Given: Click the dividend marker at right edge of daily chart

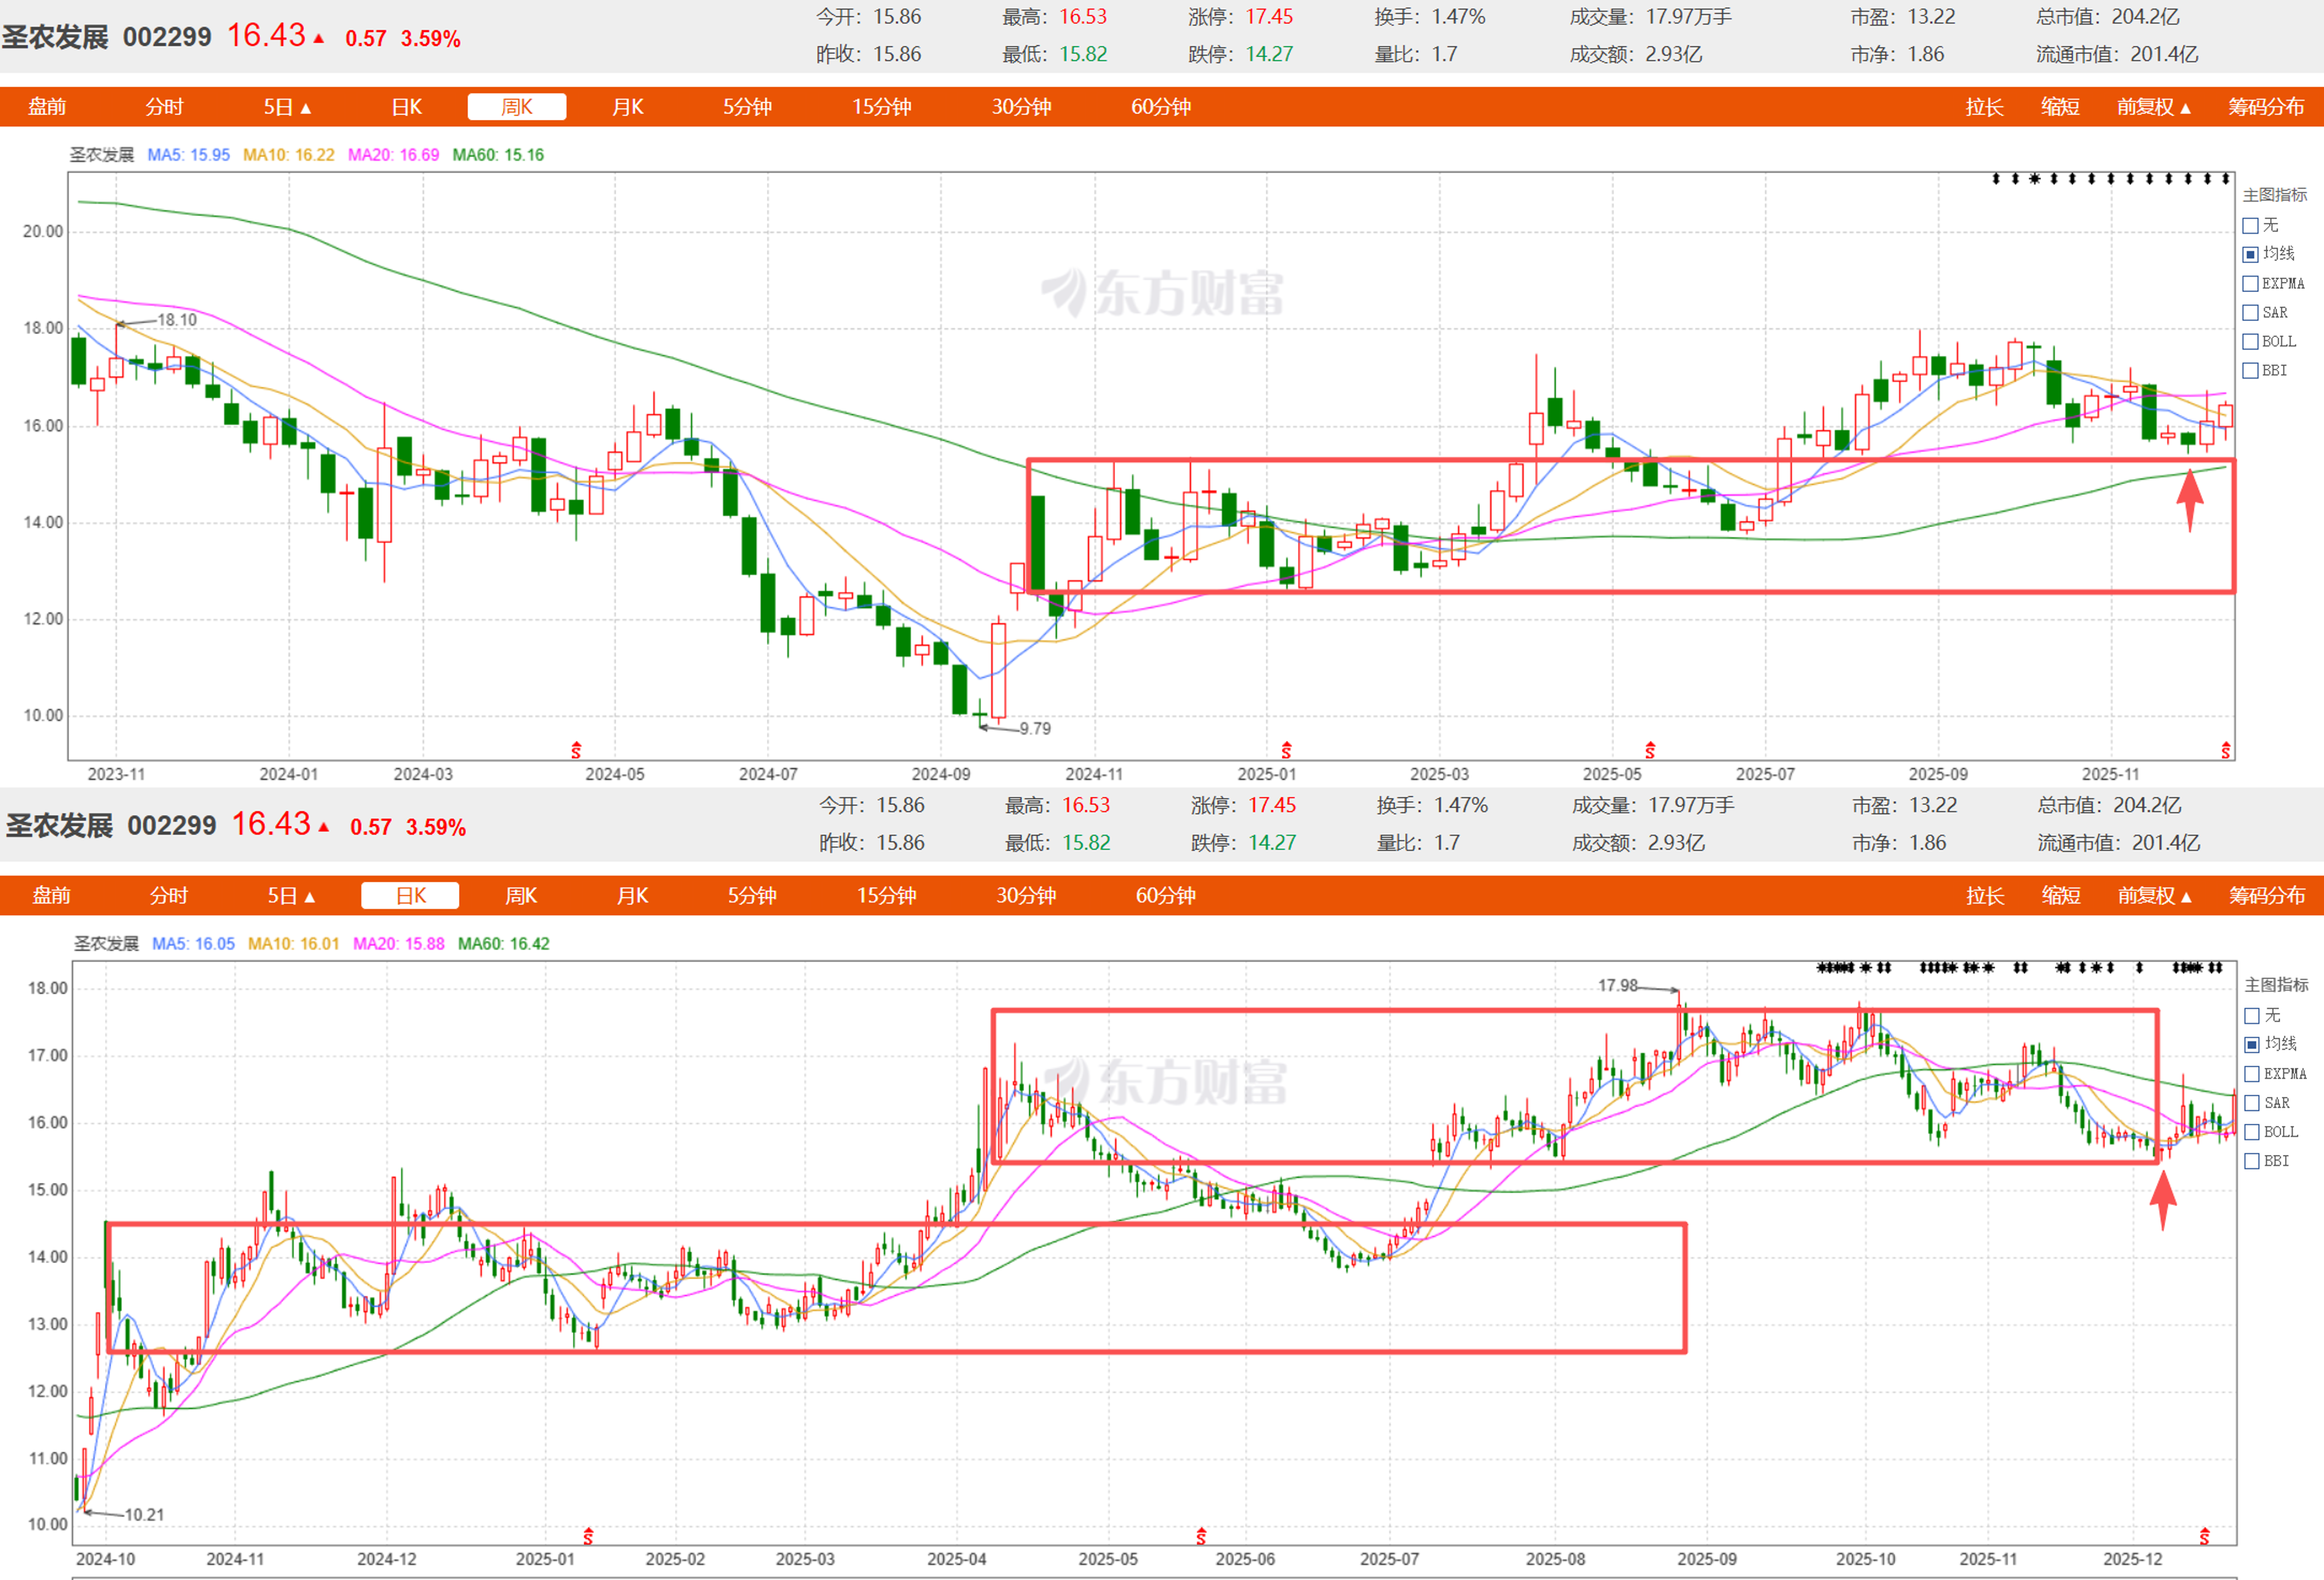Looking at the screenshot, I should coord(2204,1536).
